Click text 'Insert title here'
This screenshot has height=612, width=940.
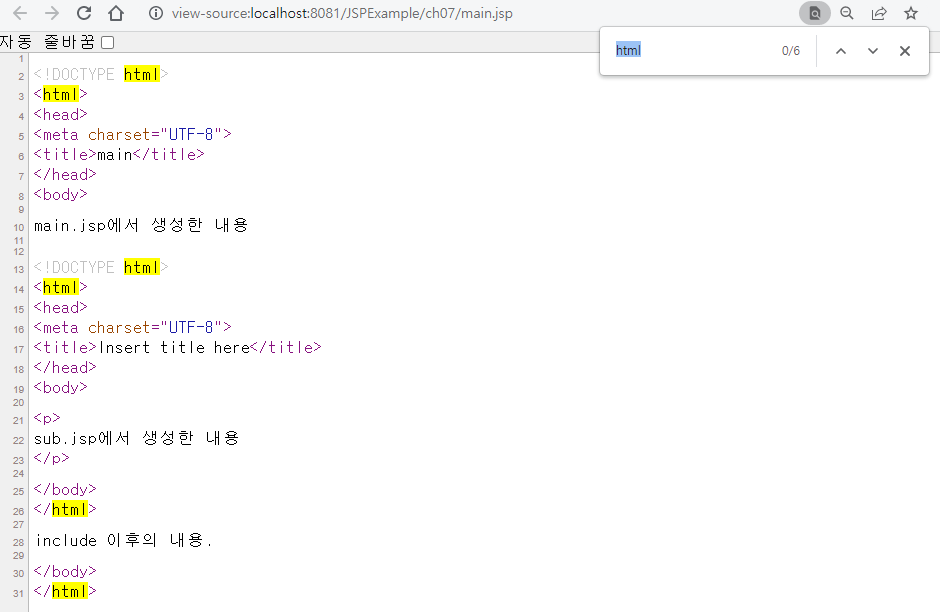[x=174, y=348]
